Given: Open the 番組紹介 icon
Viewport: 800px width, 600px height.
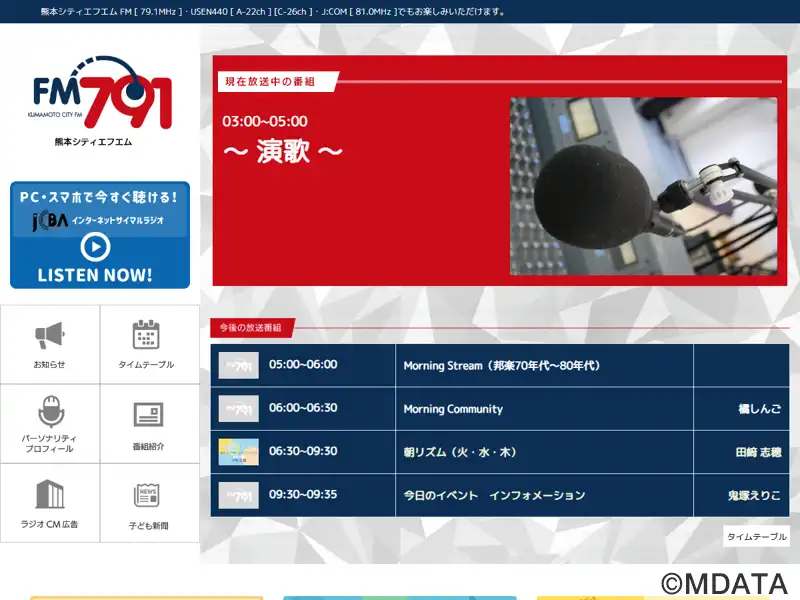Looking at the screenshot, I should point(148,415).
